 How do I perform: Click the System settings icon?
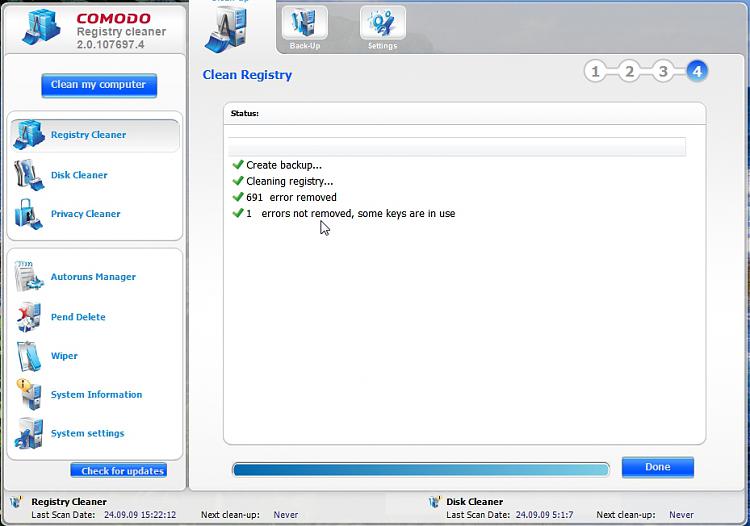point(29,433)
